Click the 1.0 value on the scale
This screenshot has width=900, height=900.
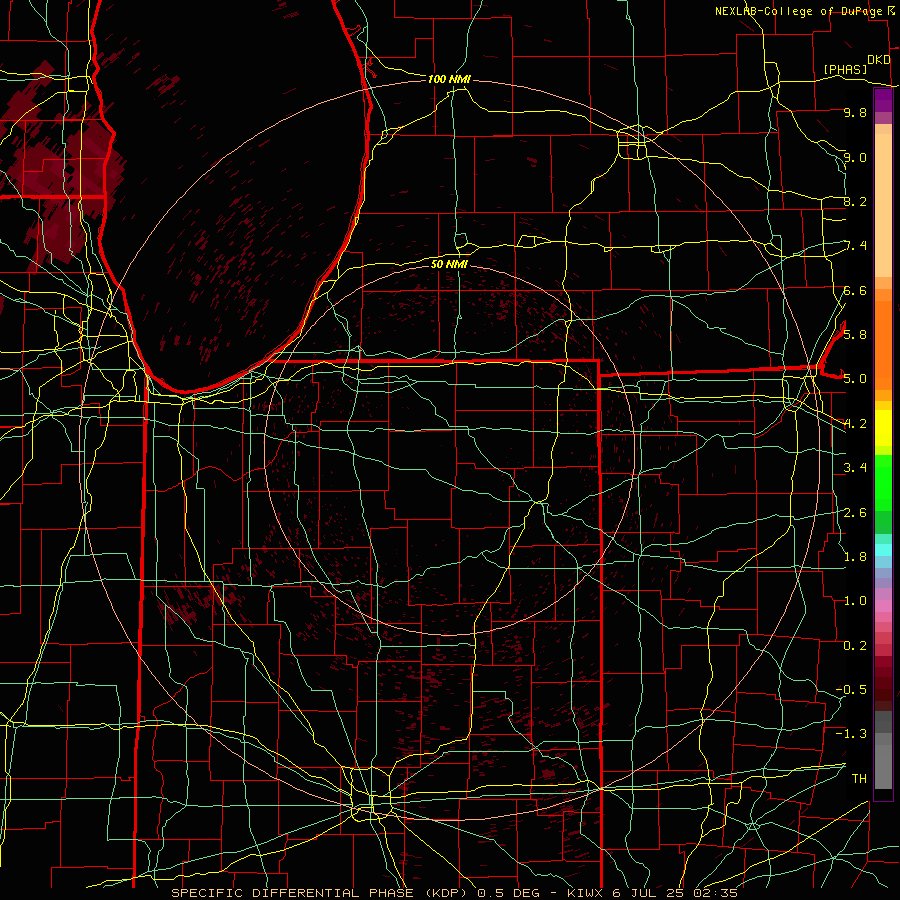(855, 600)
